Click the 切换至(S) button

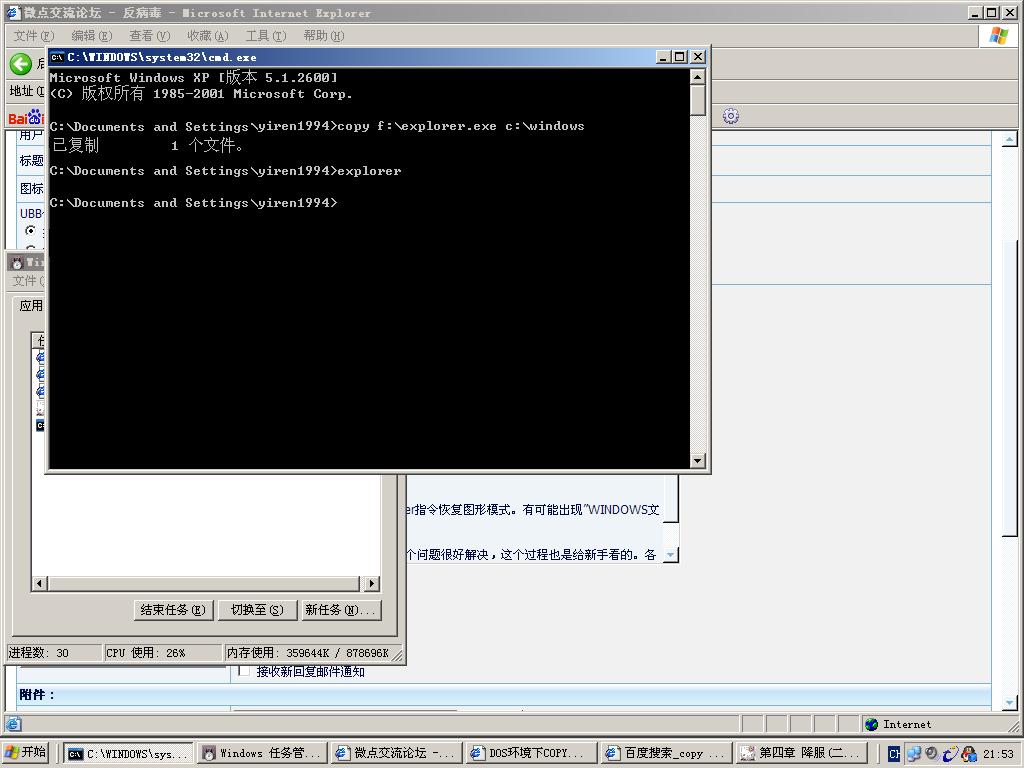(256, 610)
